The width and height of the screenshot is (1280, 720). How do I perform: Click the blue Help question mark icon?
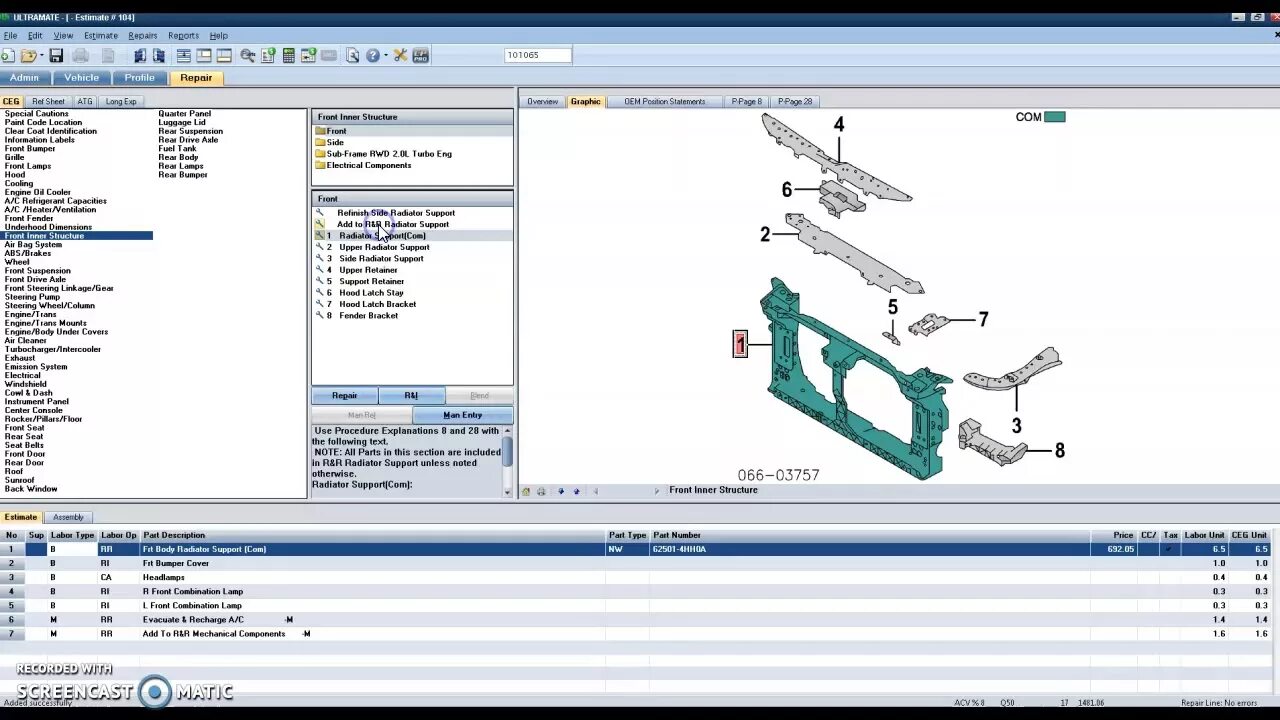point(373,56)
